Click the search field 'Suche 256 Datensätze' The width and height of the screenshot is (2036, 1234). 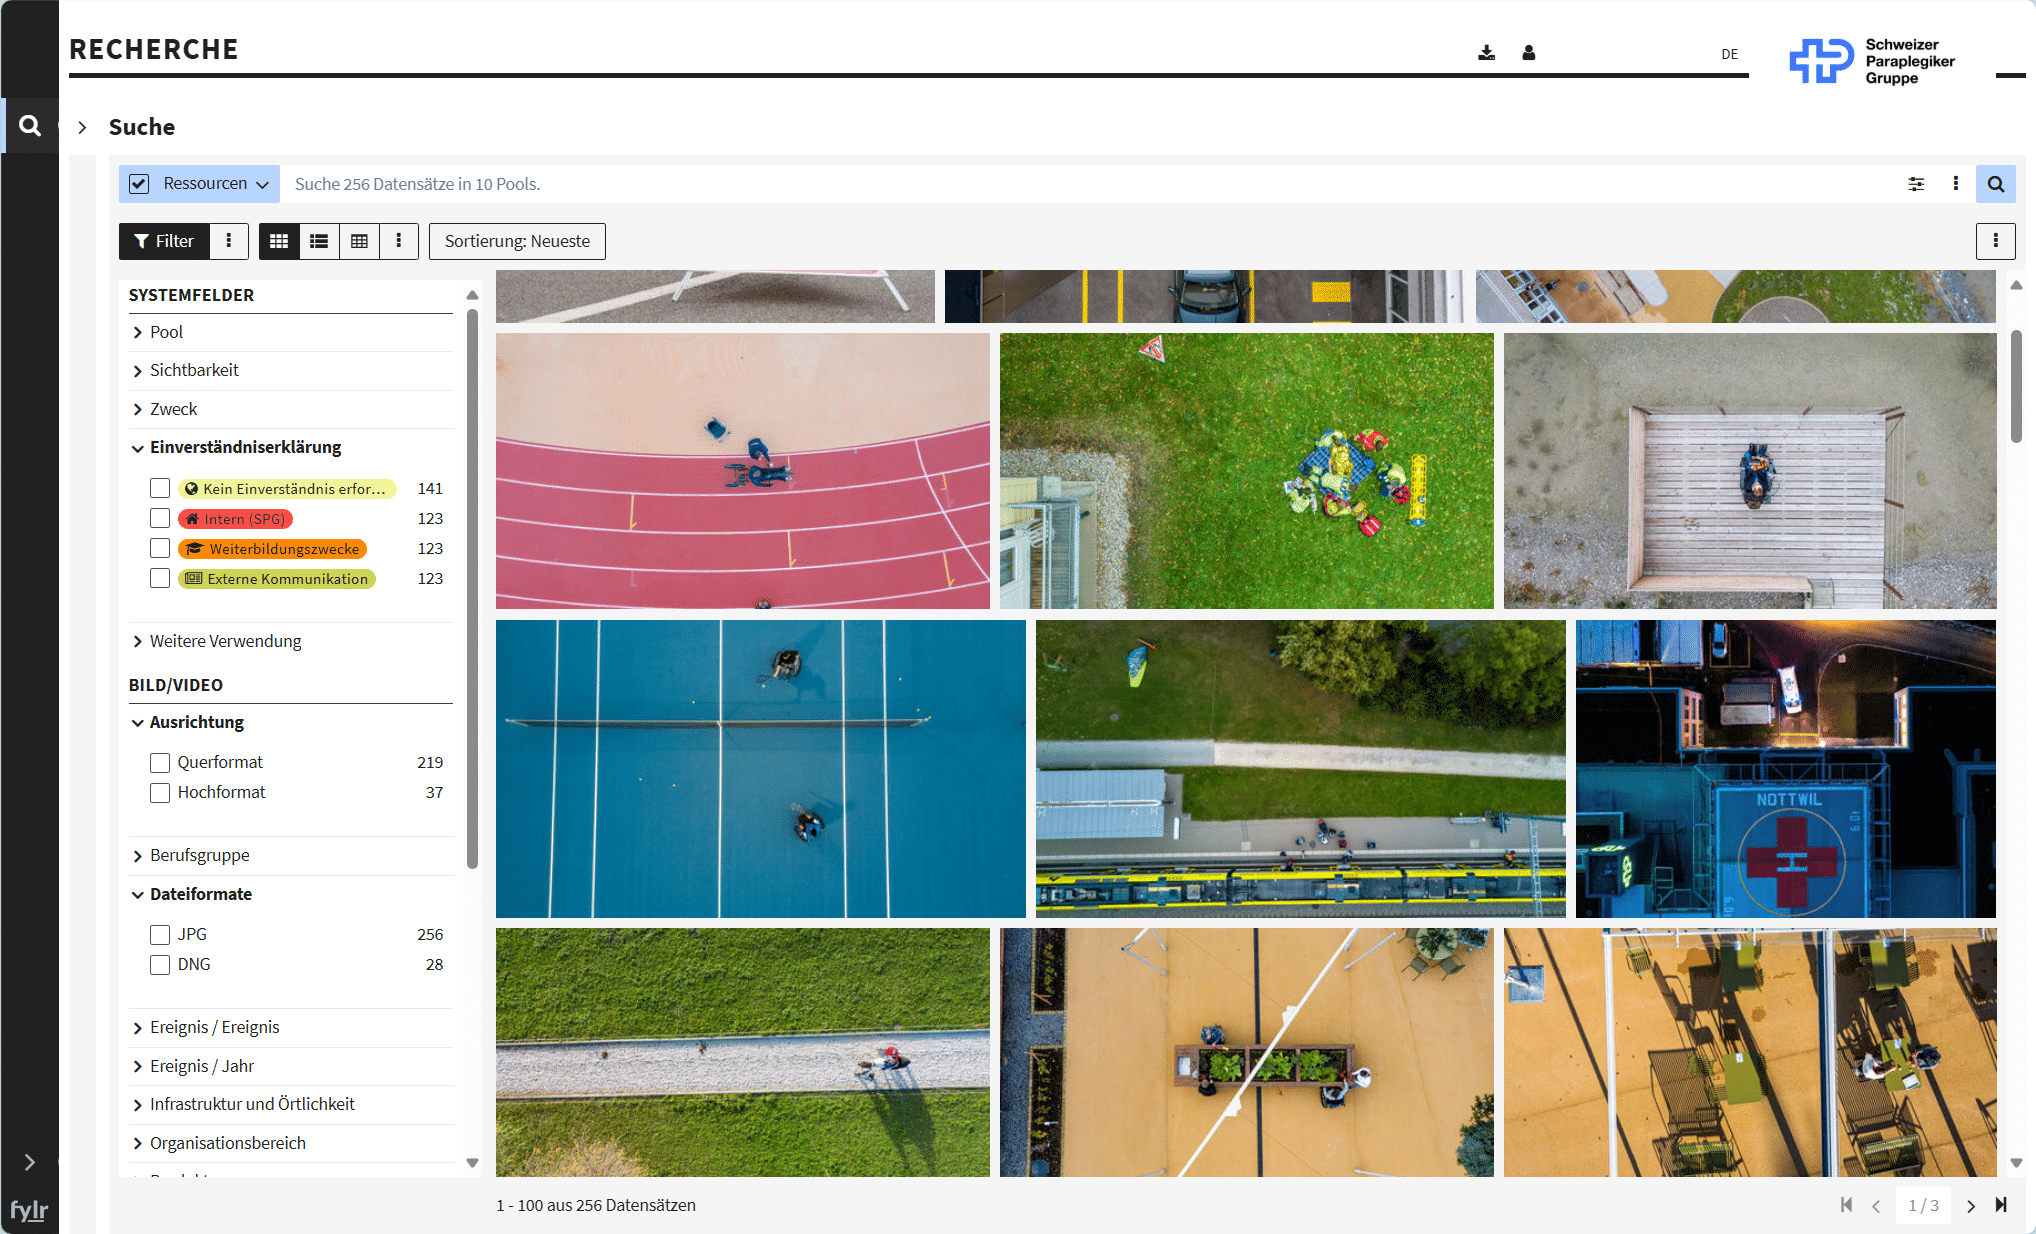[1085, 184]
